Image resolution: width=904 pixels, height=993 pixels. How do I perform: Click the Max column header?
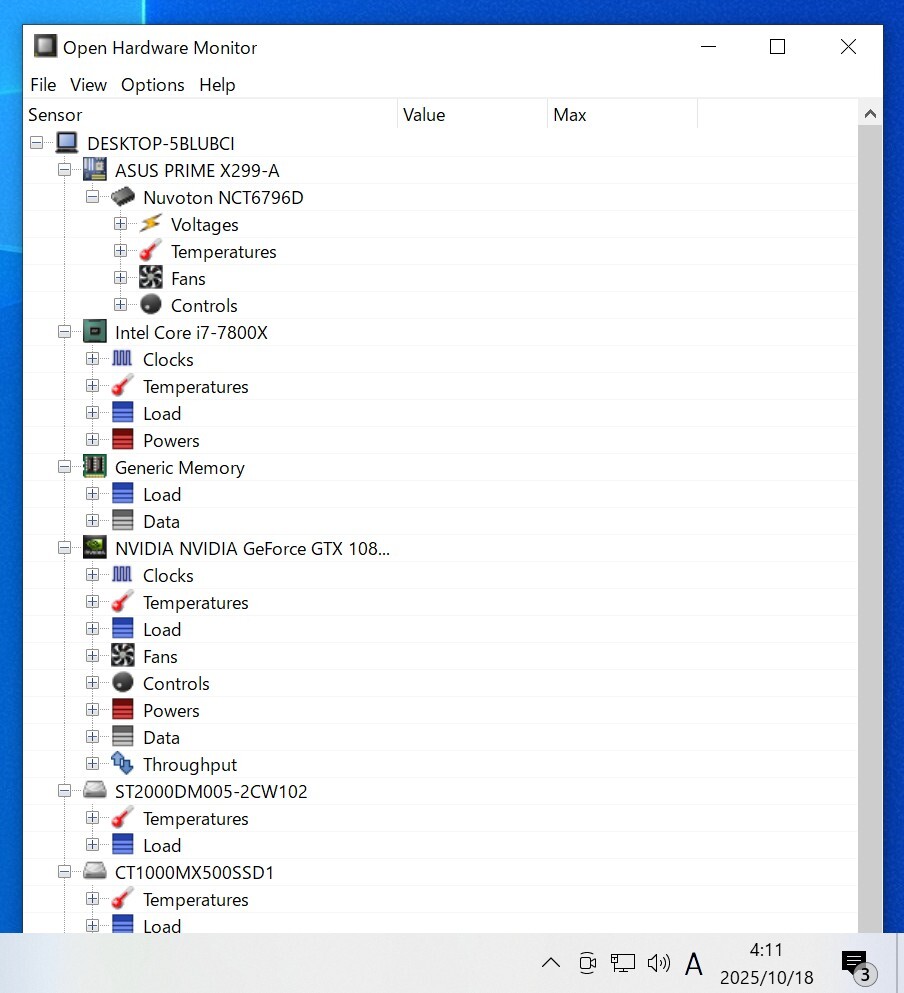pyautogui.click(x=622, y=115)
